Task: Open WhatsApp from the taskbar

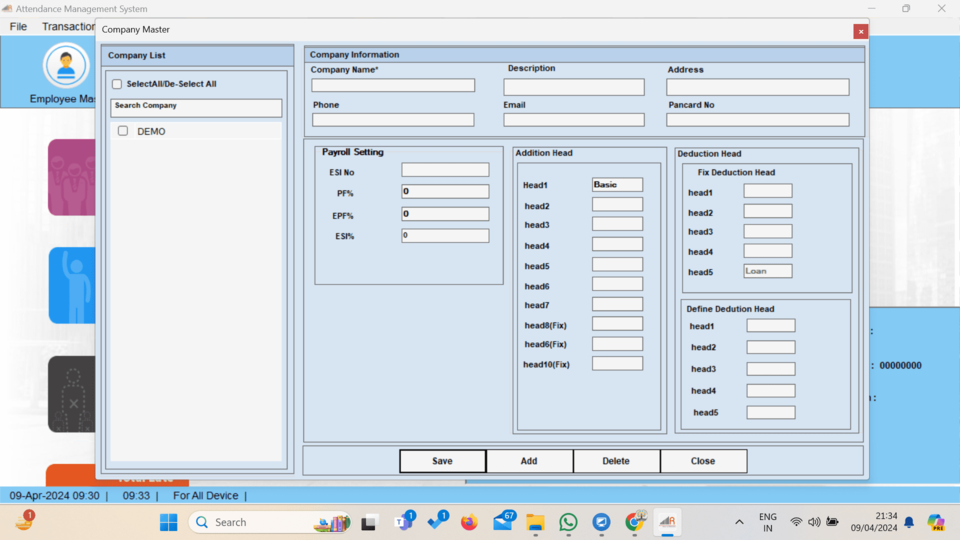Action: point(568,522)
